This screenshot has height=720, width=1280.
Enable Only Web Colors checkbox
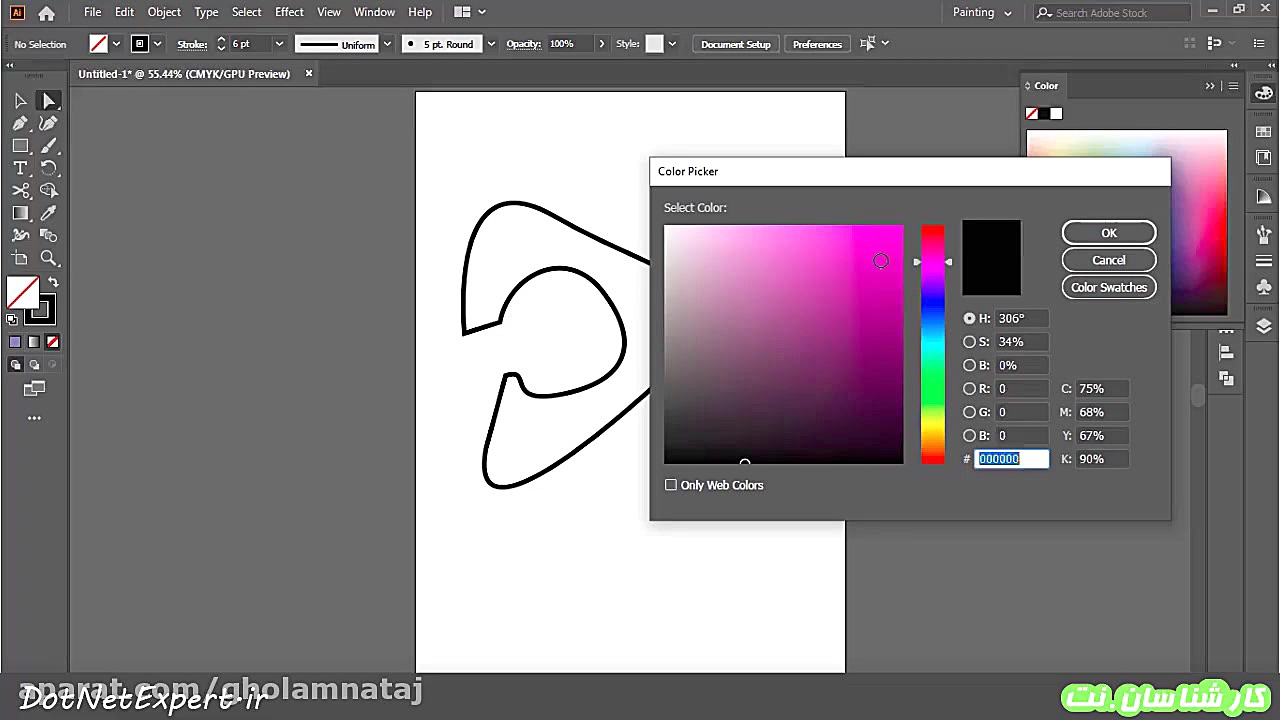click(671, 485)
